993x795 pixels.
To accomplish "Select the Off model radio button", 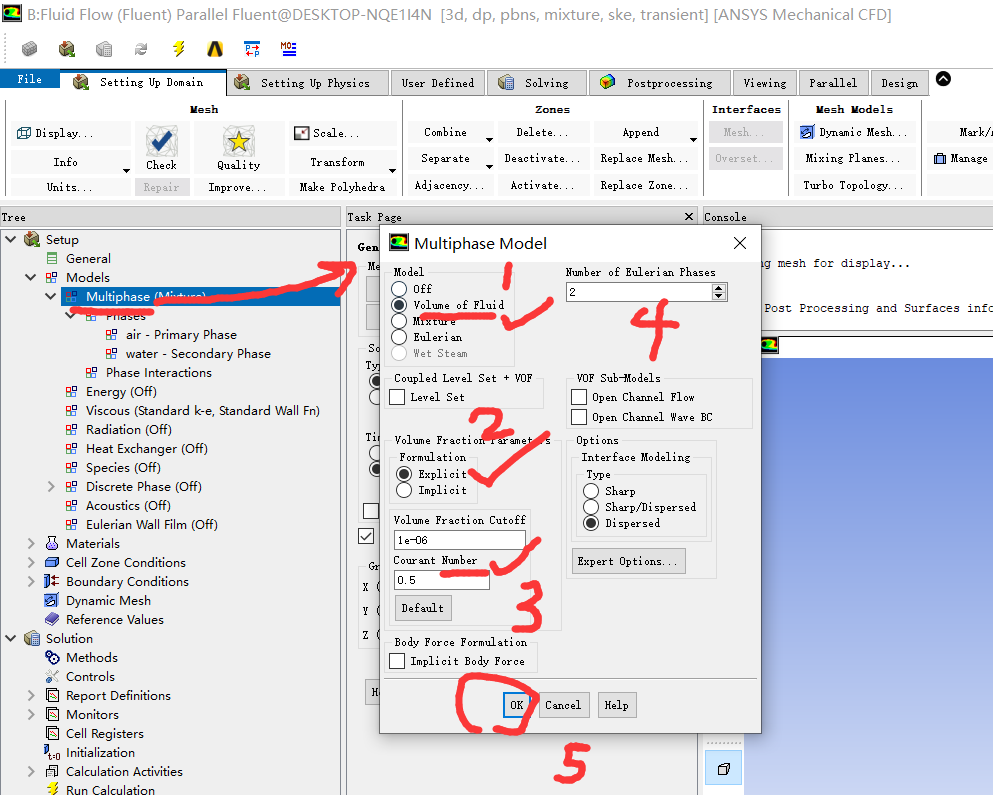I will (x=399, y=289).
